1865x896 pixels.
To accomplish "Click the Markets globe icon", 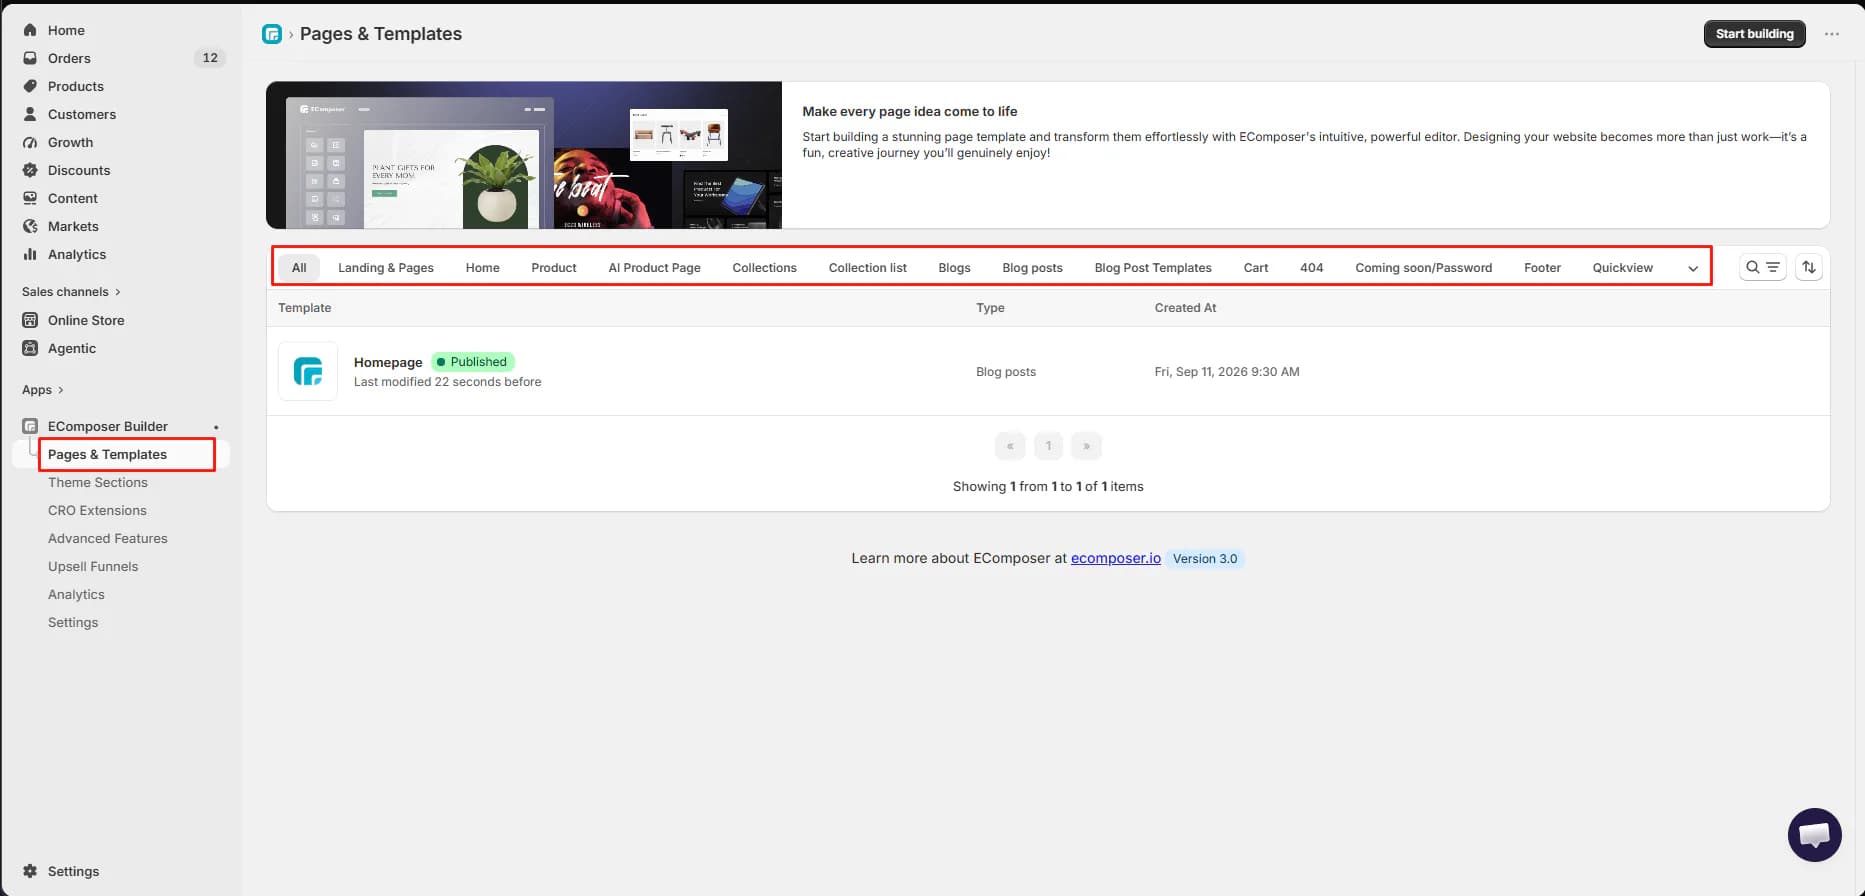I will click(x=30, y=226).
